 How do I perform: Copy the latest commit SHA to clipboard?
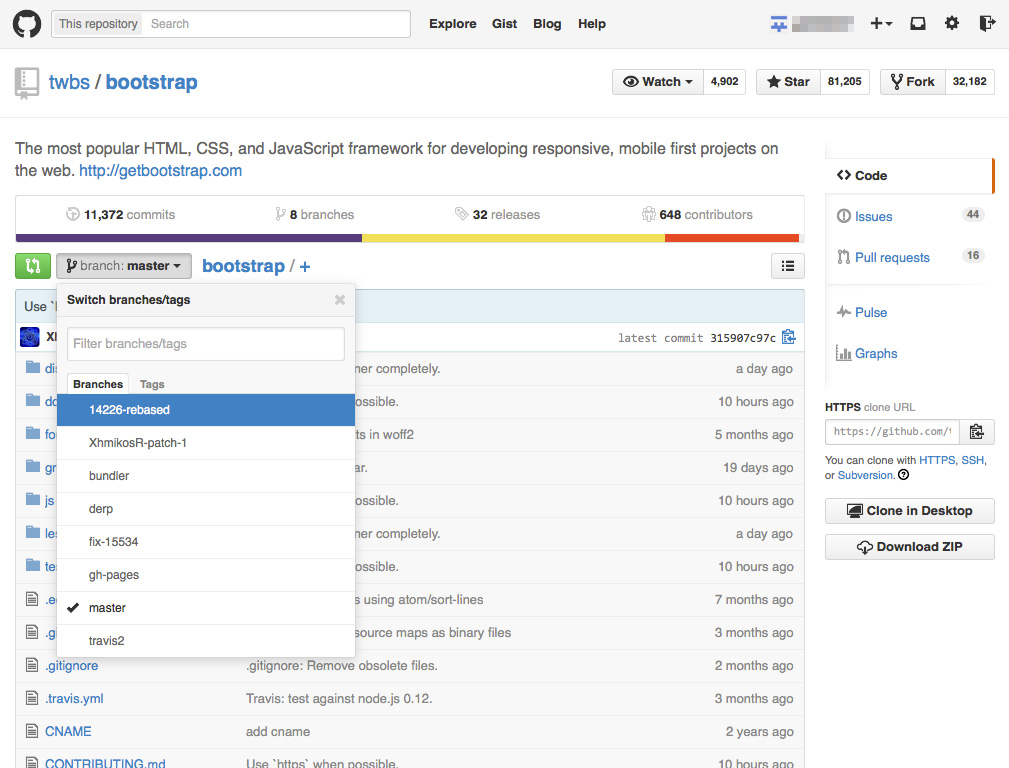coord(789,337)
